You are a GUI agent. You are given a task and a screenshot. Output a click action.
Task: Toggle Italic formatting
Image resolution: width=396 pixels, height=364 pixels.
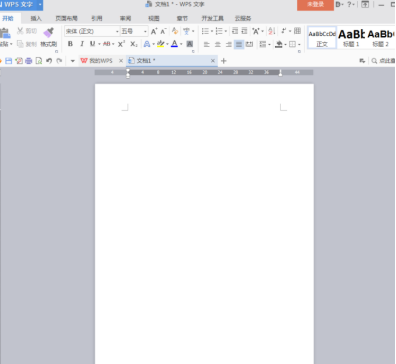point(82,44)
